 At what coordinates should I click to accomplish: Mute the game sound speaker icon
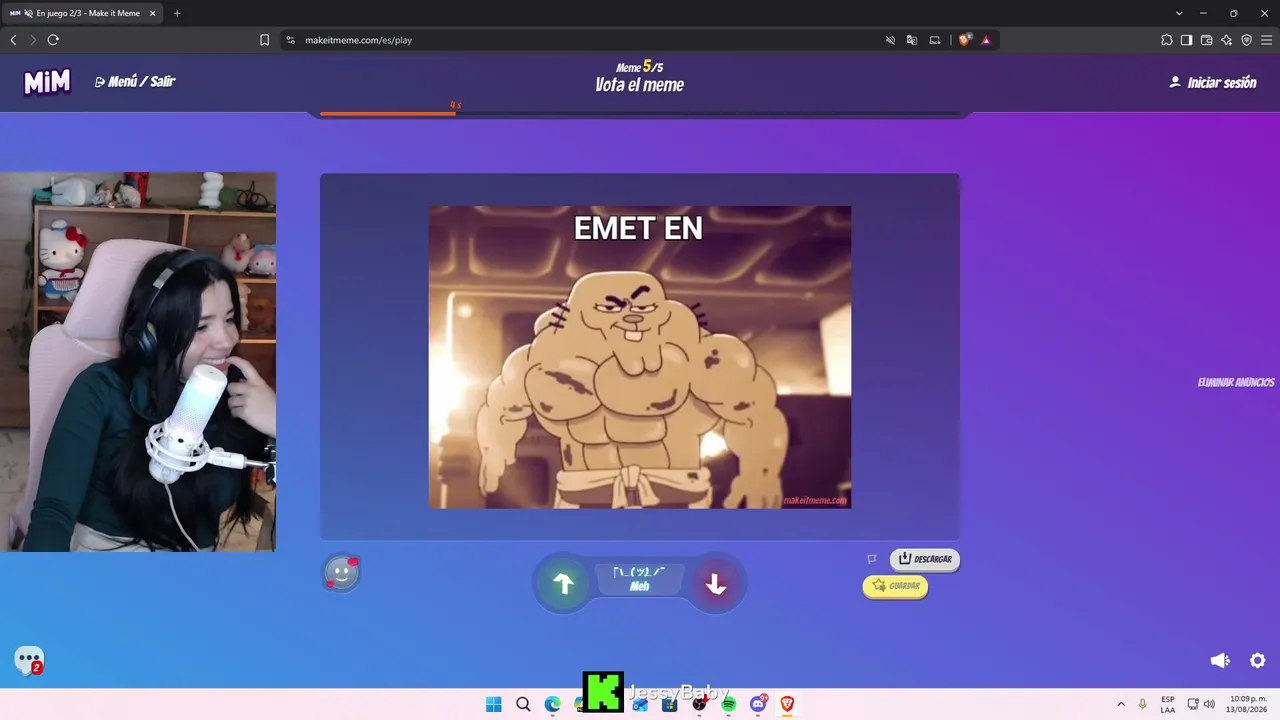1220,660
